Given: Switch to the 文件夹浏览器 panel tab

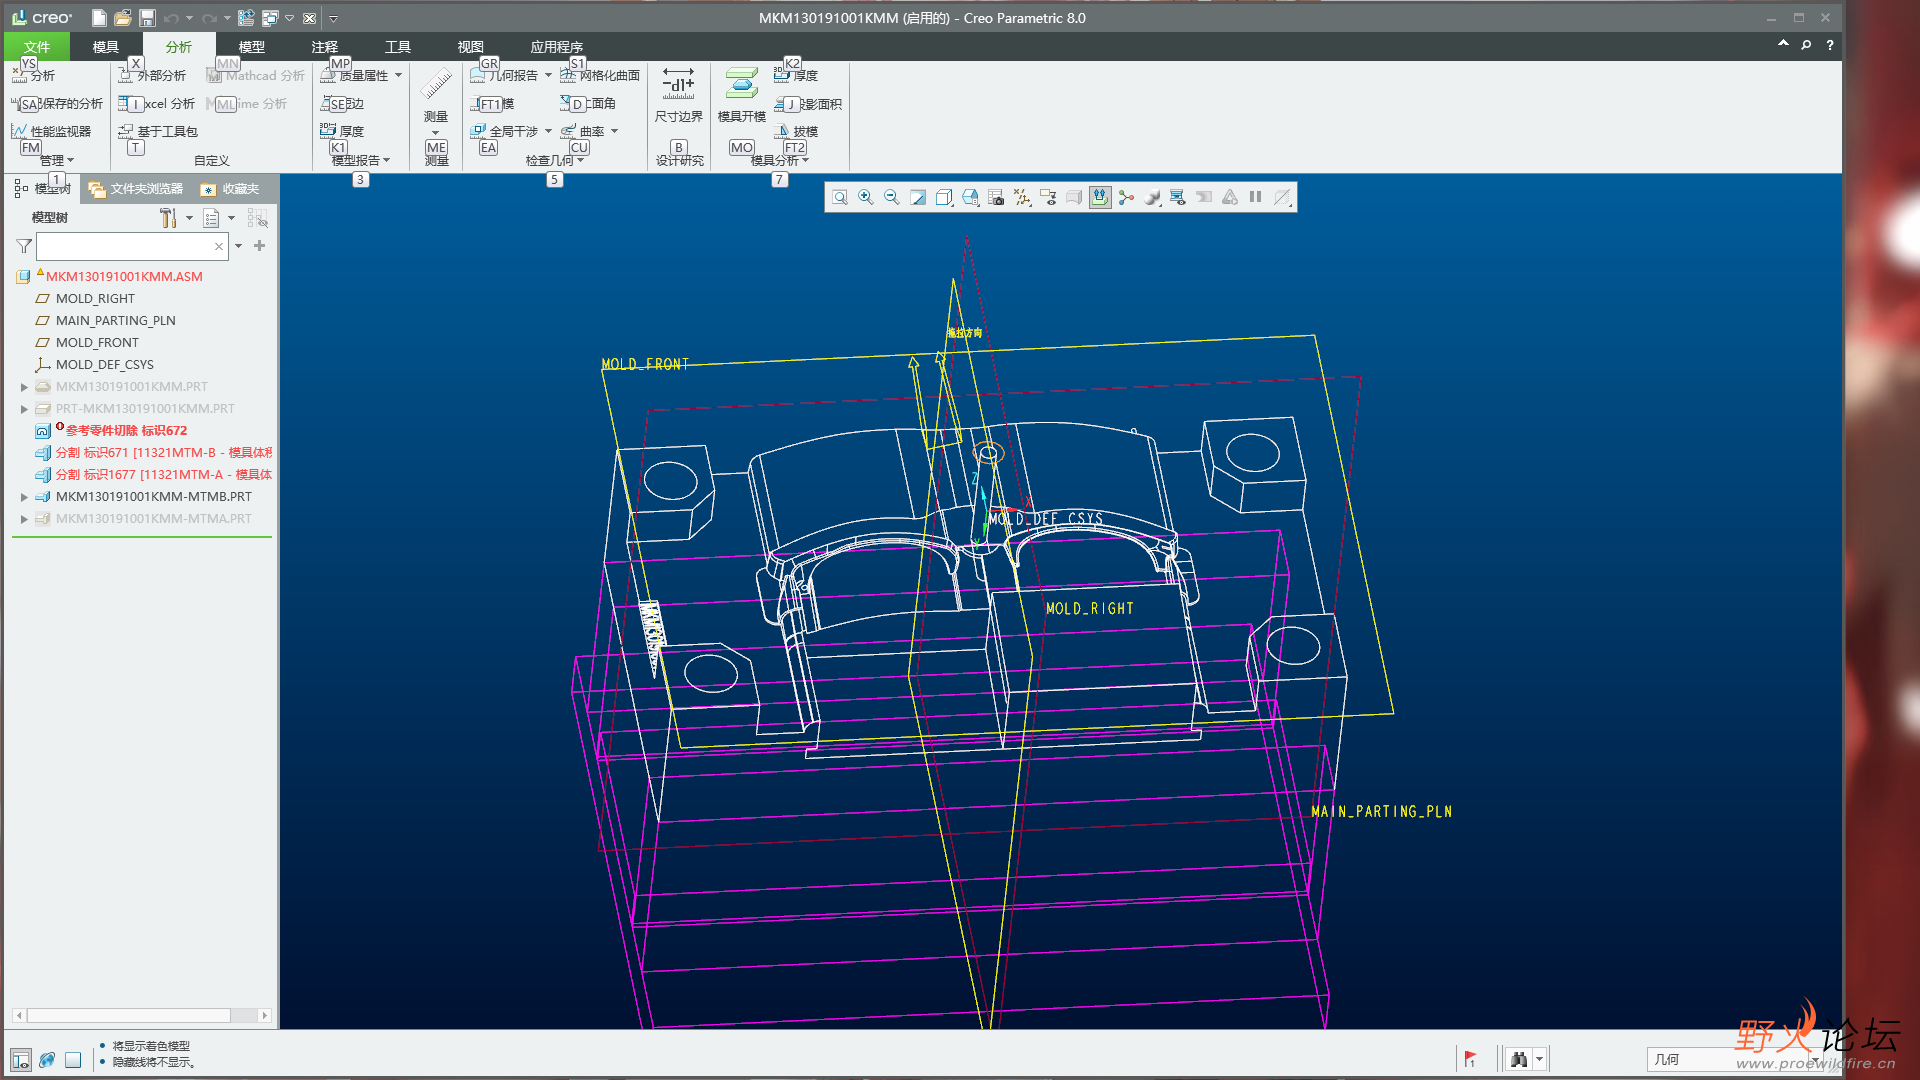Looking at the screenshot, I should (136, 189).
